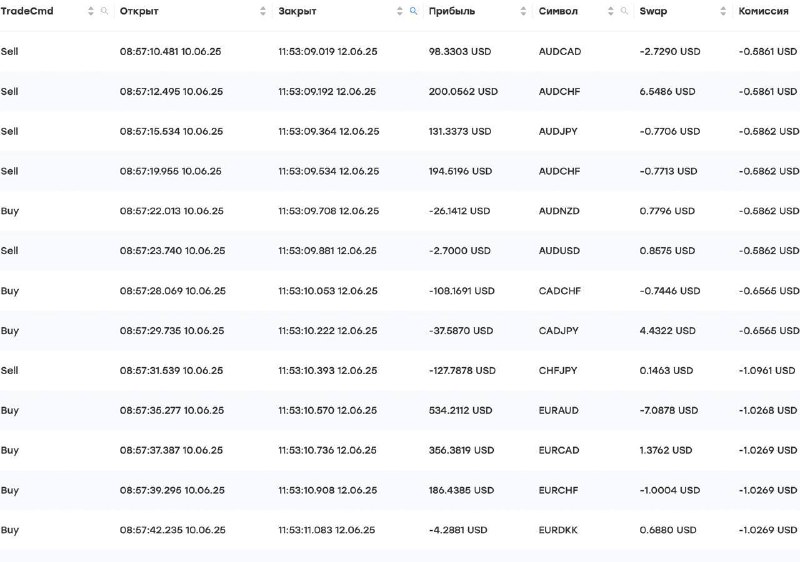Viewport: 800px width, 562px height.
Task: Click swap value 1.3762 USD
Action: click(x=666, y=450)
